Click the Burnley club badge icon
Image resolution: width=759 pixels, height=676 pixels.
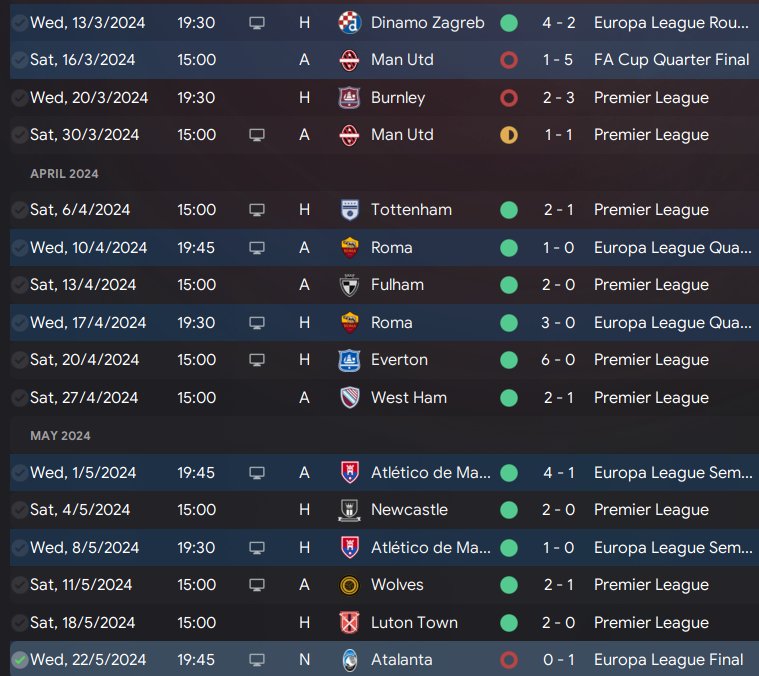point(349,98)
